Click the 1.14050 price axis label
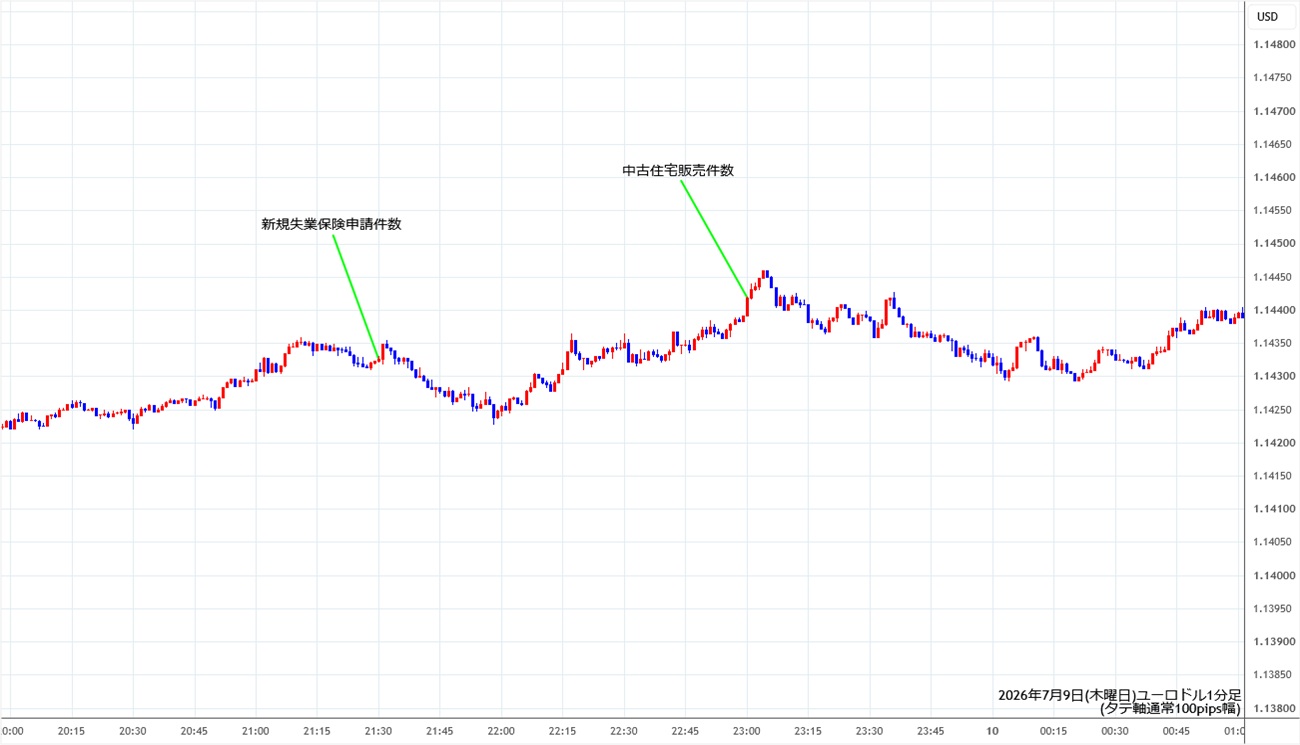The width and height of the screenshot is (1300, 745). [1273, 542]
